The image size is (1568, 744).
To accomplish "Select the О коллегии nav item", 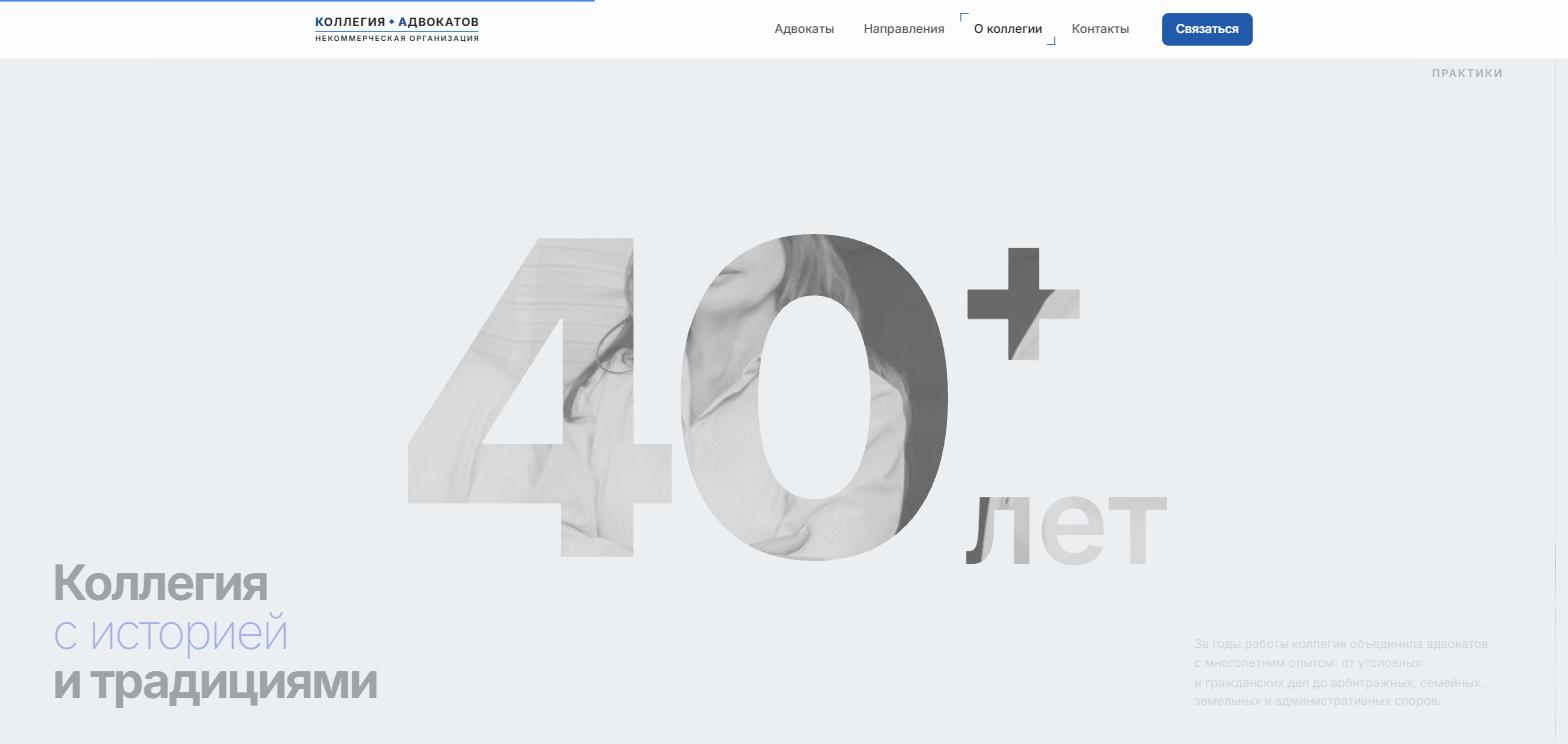I will coord(1008,29).
